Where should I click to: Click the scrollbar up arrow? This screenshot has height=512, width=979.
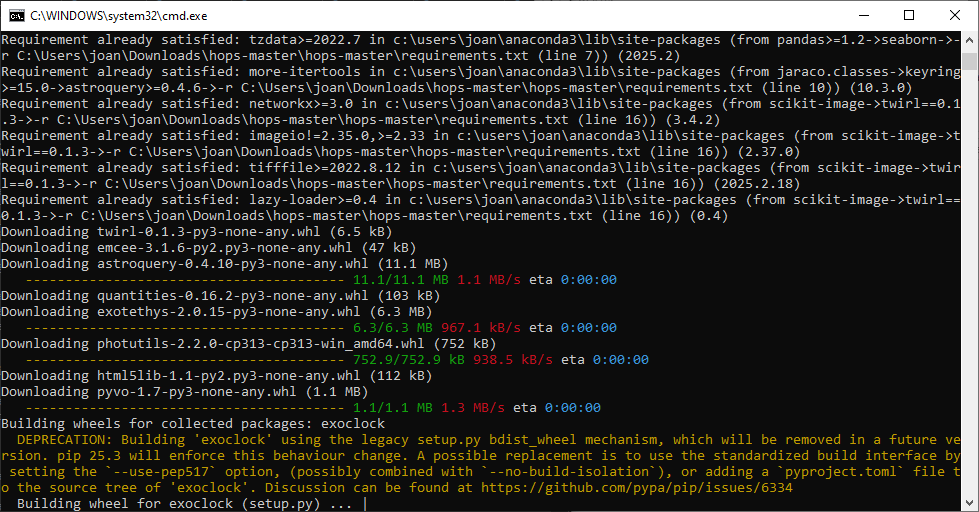tap(969, 40)
